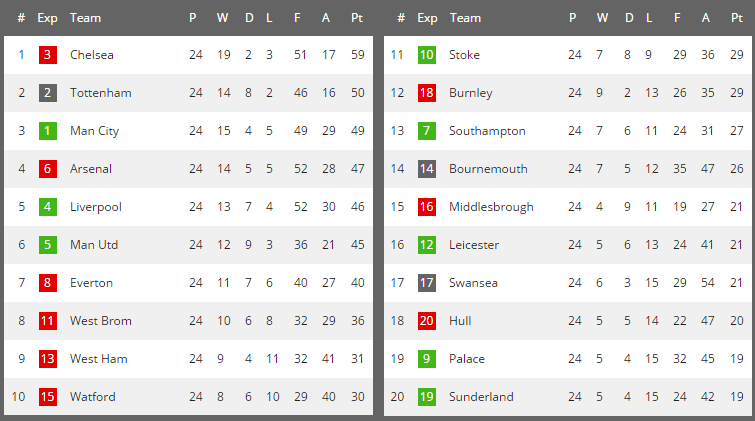Click the Sunderland team name
755x421 pixels.
[x=481, y=397]
